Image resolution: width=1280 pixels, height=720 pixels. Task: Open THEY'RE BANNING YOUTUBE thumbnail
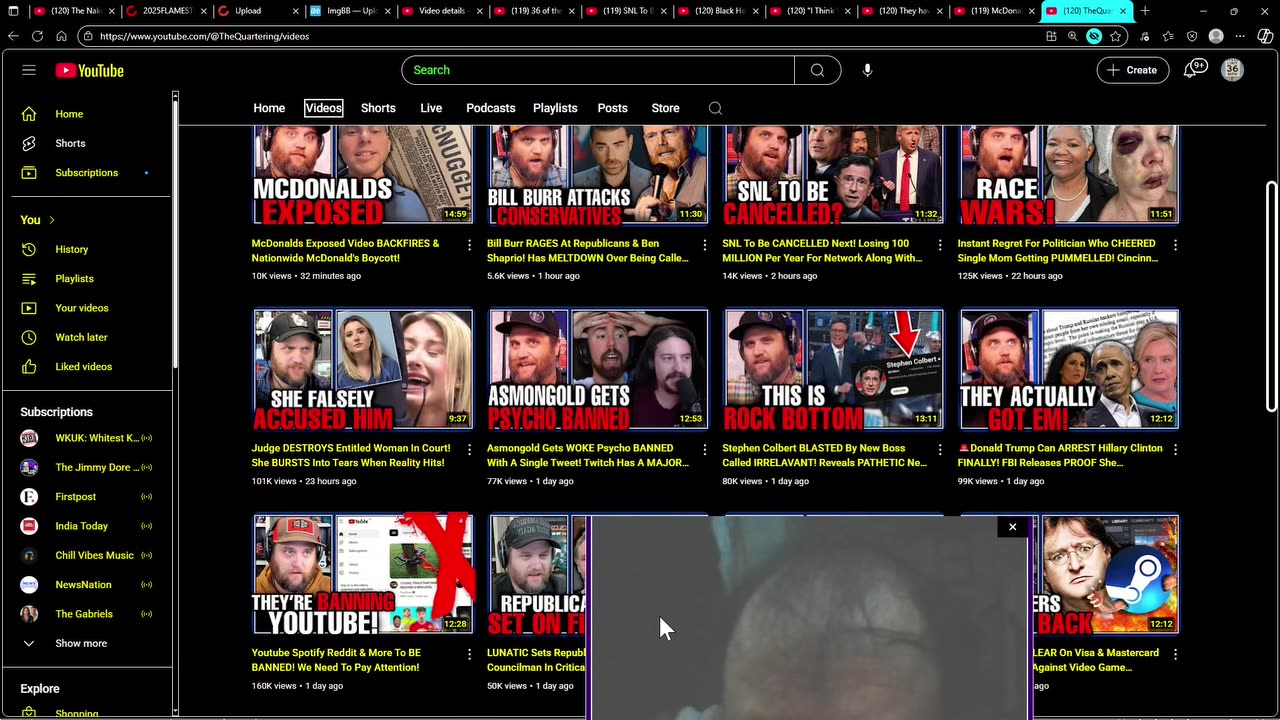click(362, 574)
